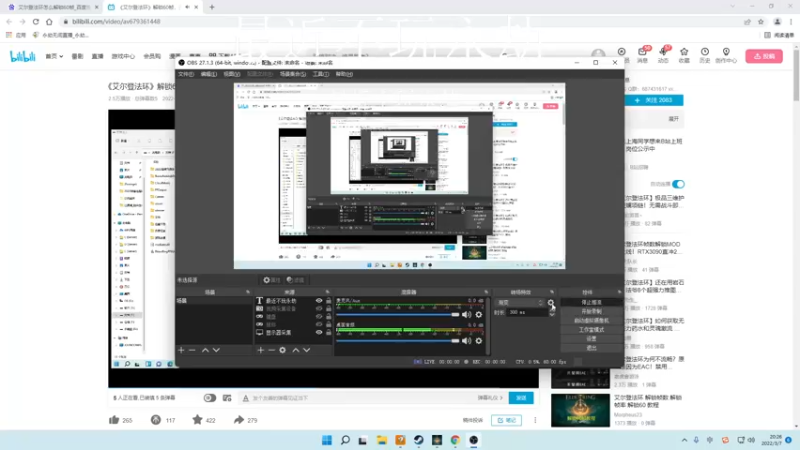Screen dimensions: 800x450
Task: Favorite the Bilibili video with star icon
Action: [x=197, y=420]
